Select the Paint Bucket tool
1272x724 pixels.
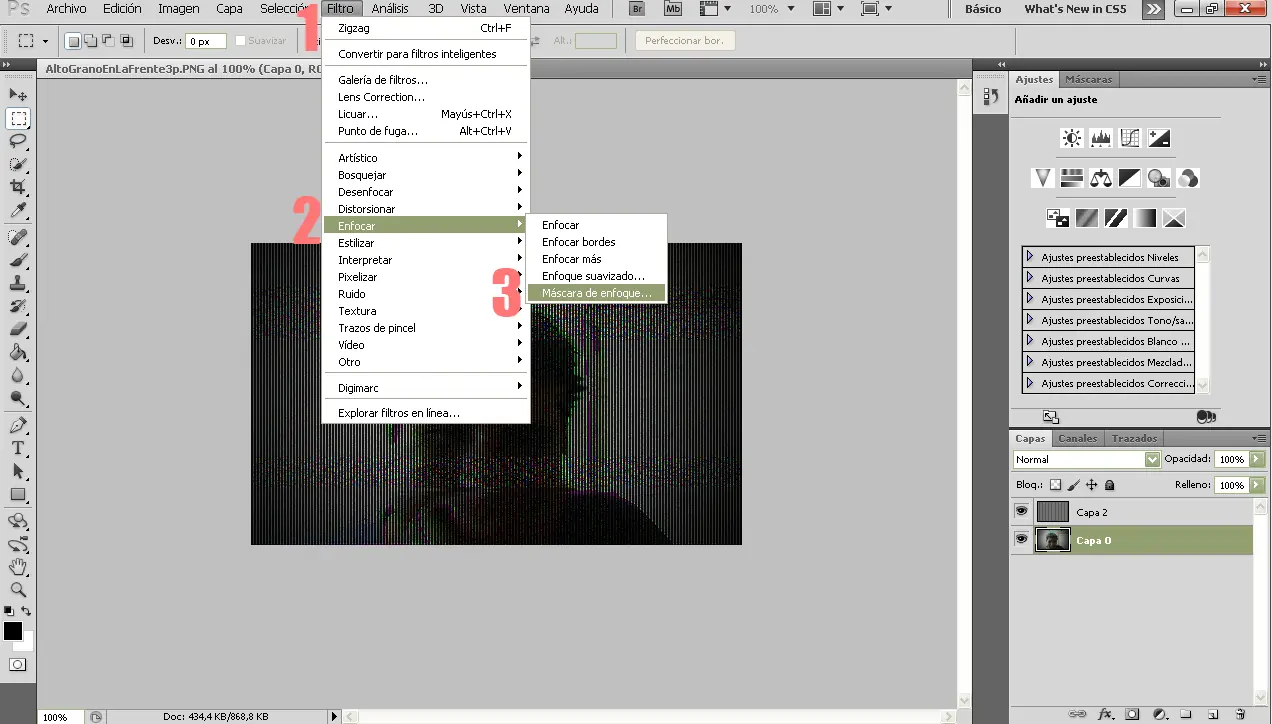(18, 352)
